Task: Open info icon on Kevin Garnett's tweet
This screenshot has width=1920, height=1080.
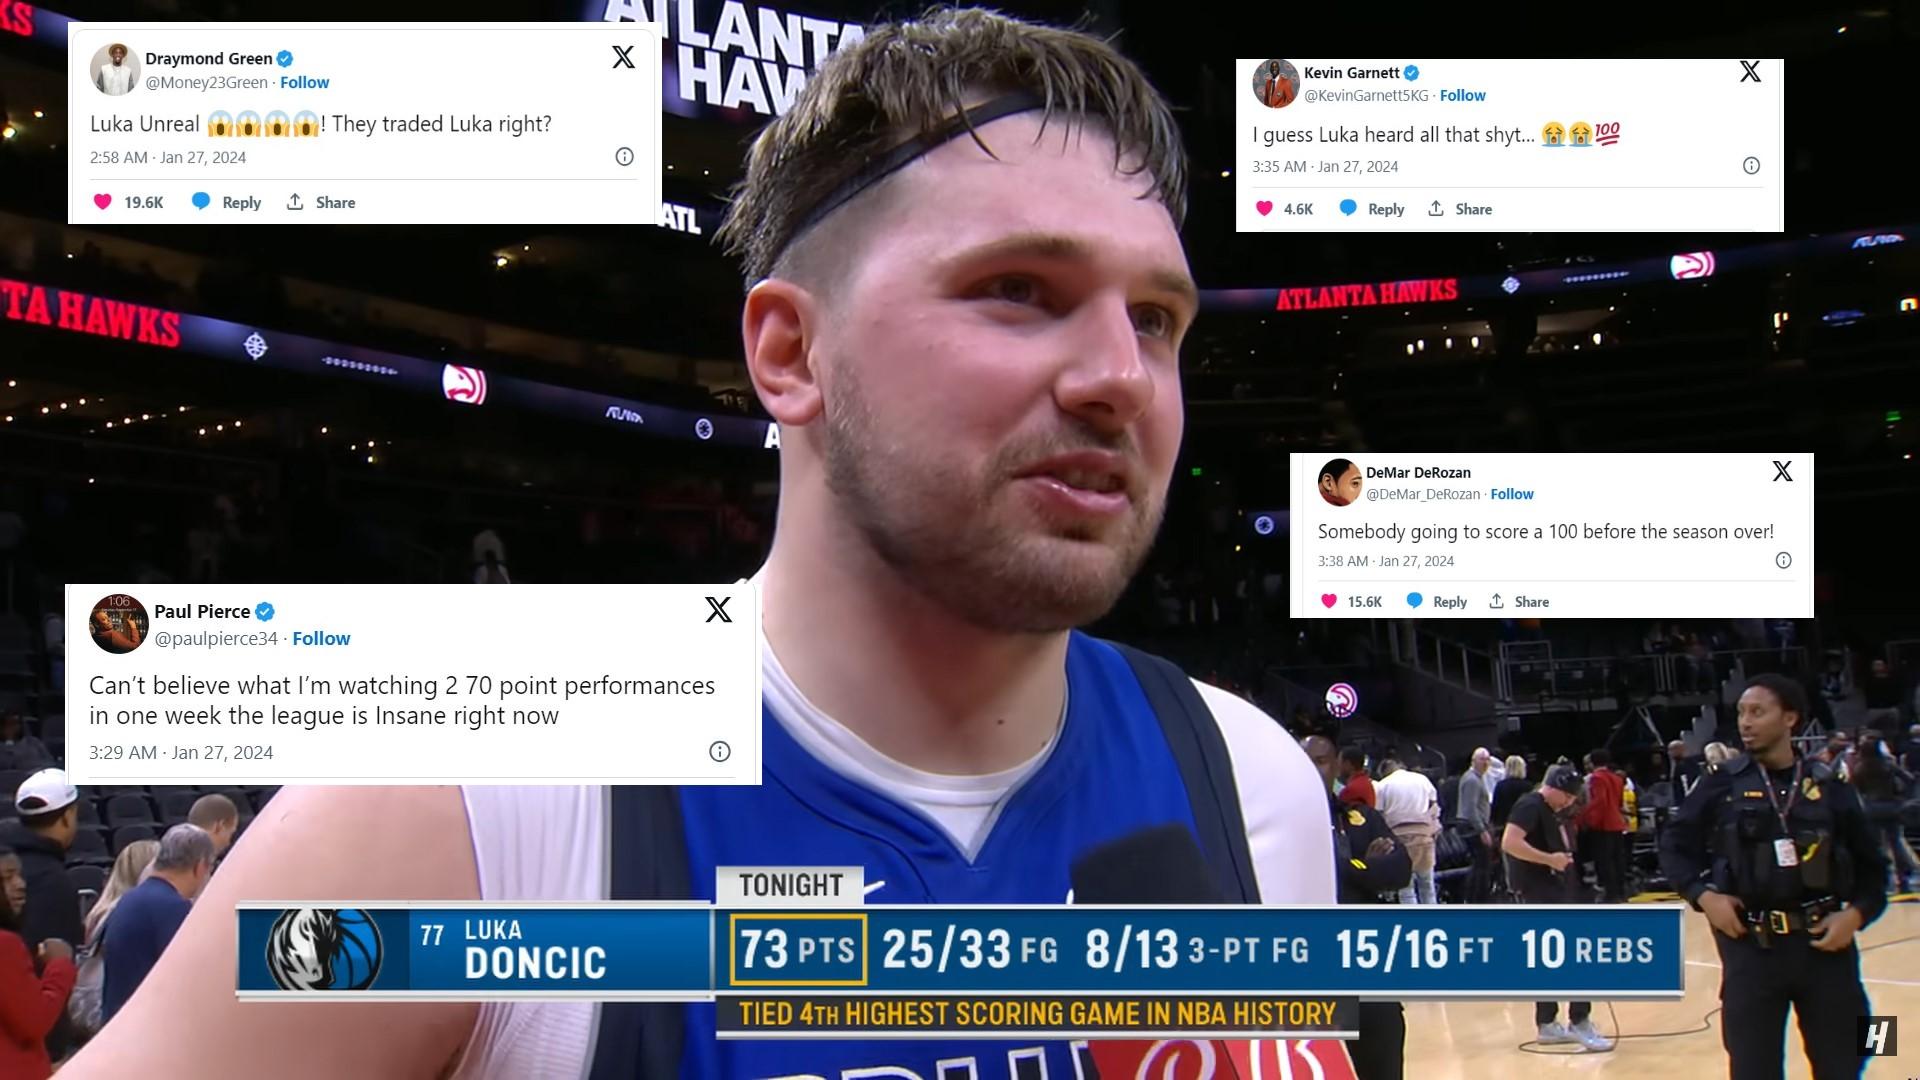Action: point(1751,166)
